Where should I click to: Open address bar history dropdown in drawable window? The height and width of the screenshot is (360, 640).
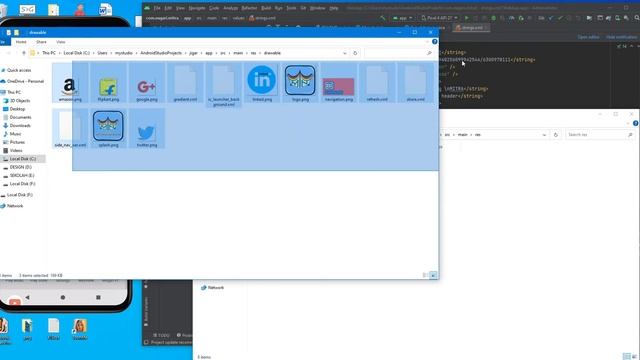coord(345,53)
